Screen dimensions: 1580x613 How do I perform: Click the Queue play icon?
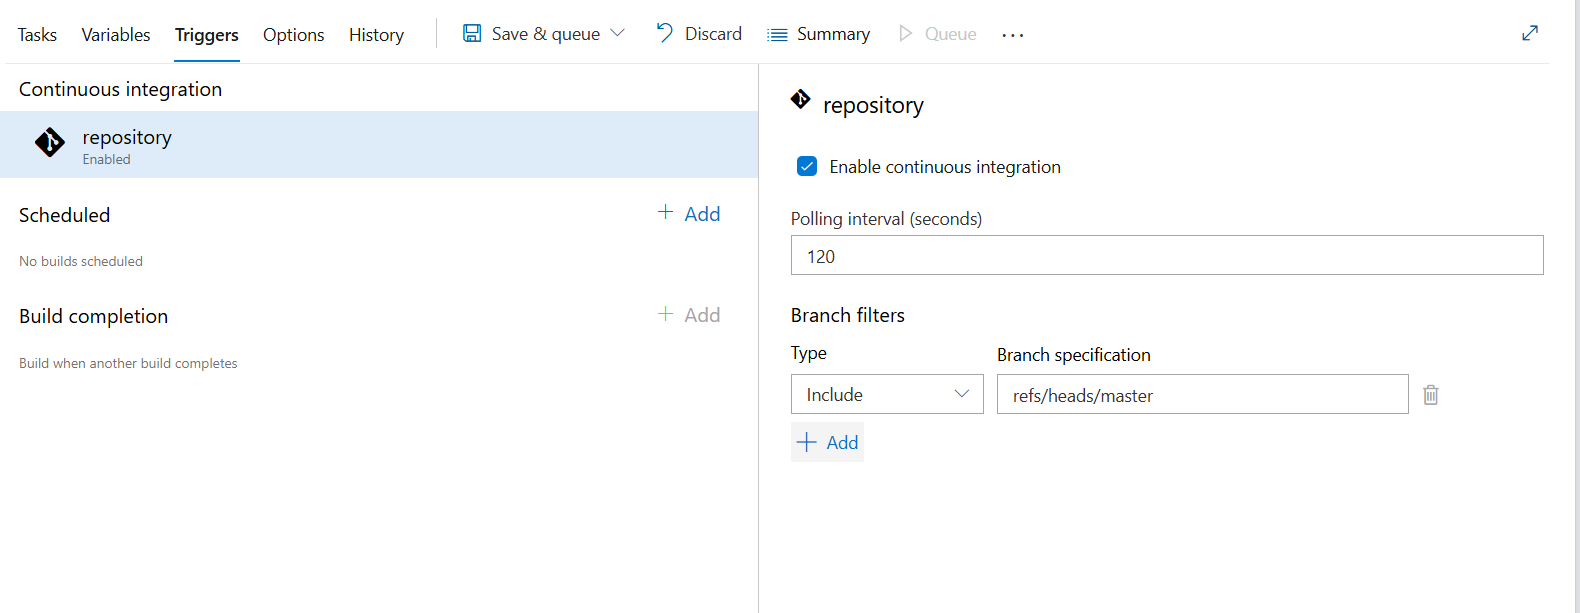(x=906, y=34)
